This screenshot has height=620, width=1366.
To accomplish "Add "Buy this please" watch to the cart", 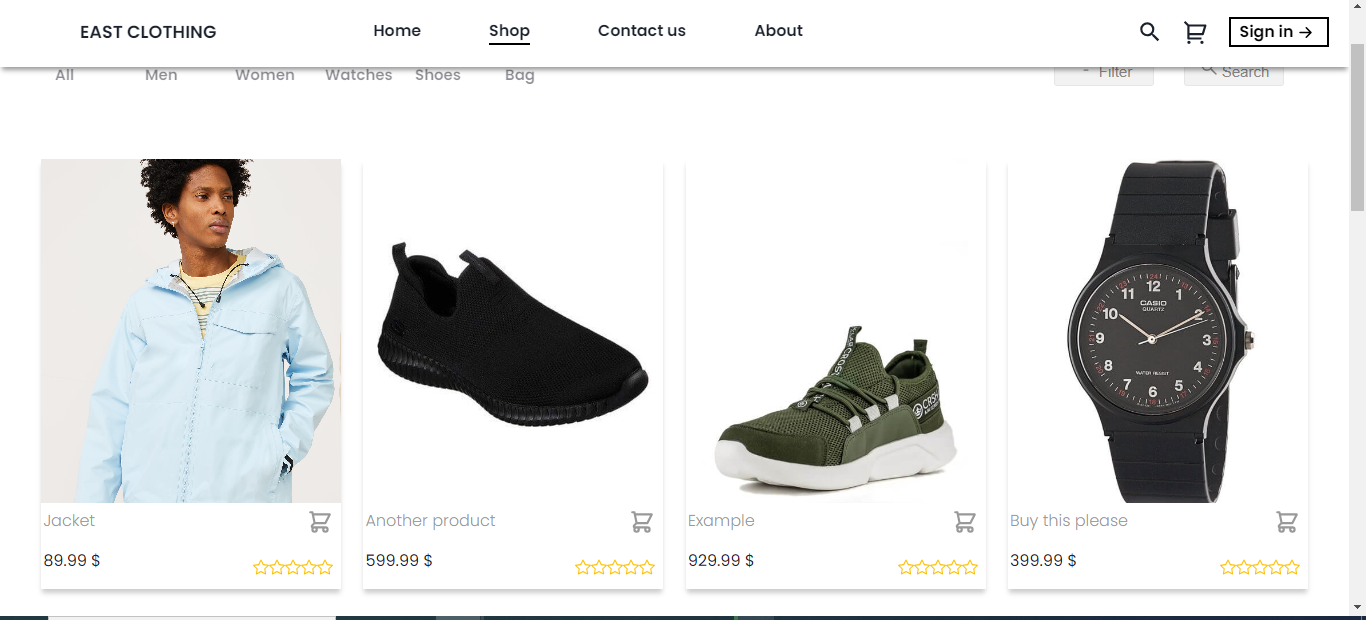I will click(x=1287, y=521).
